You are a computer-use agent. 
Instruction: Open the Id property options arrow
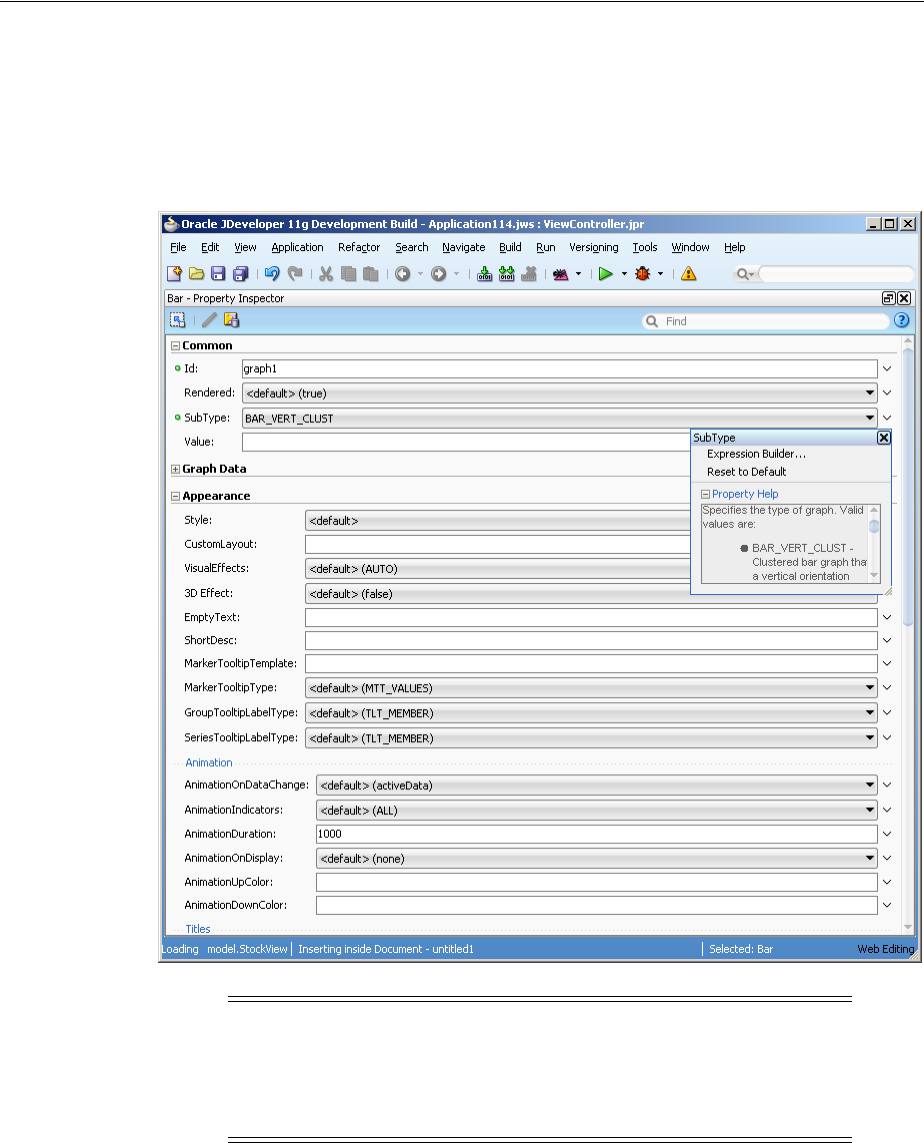(887, 369)
